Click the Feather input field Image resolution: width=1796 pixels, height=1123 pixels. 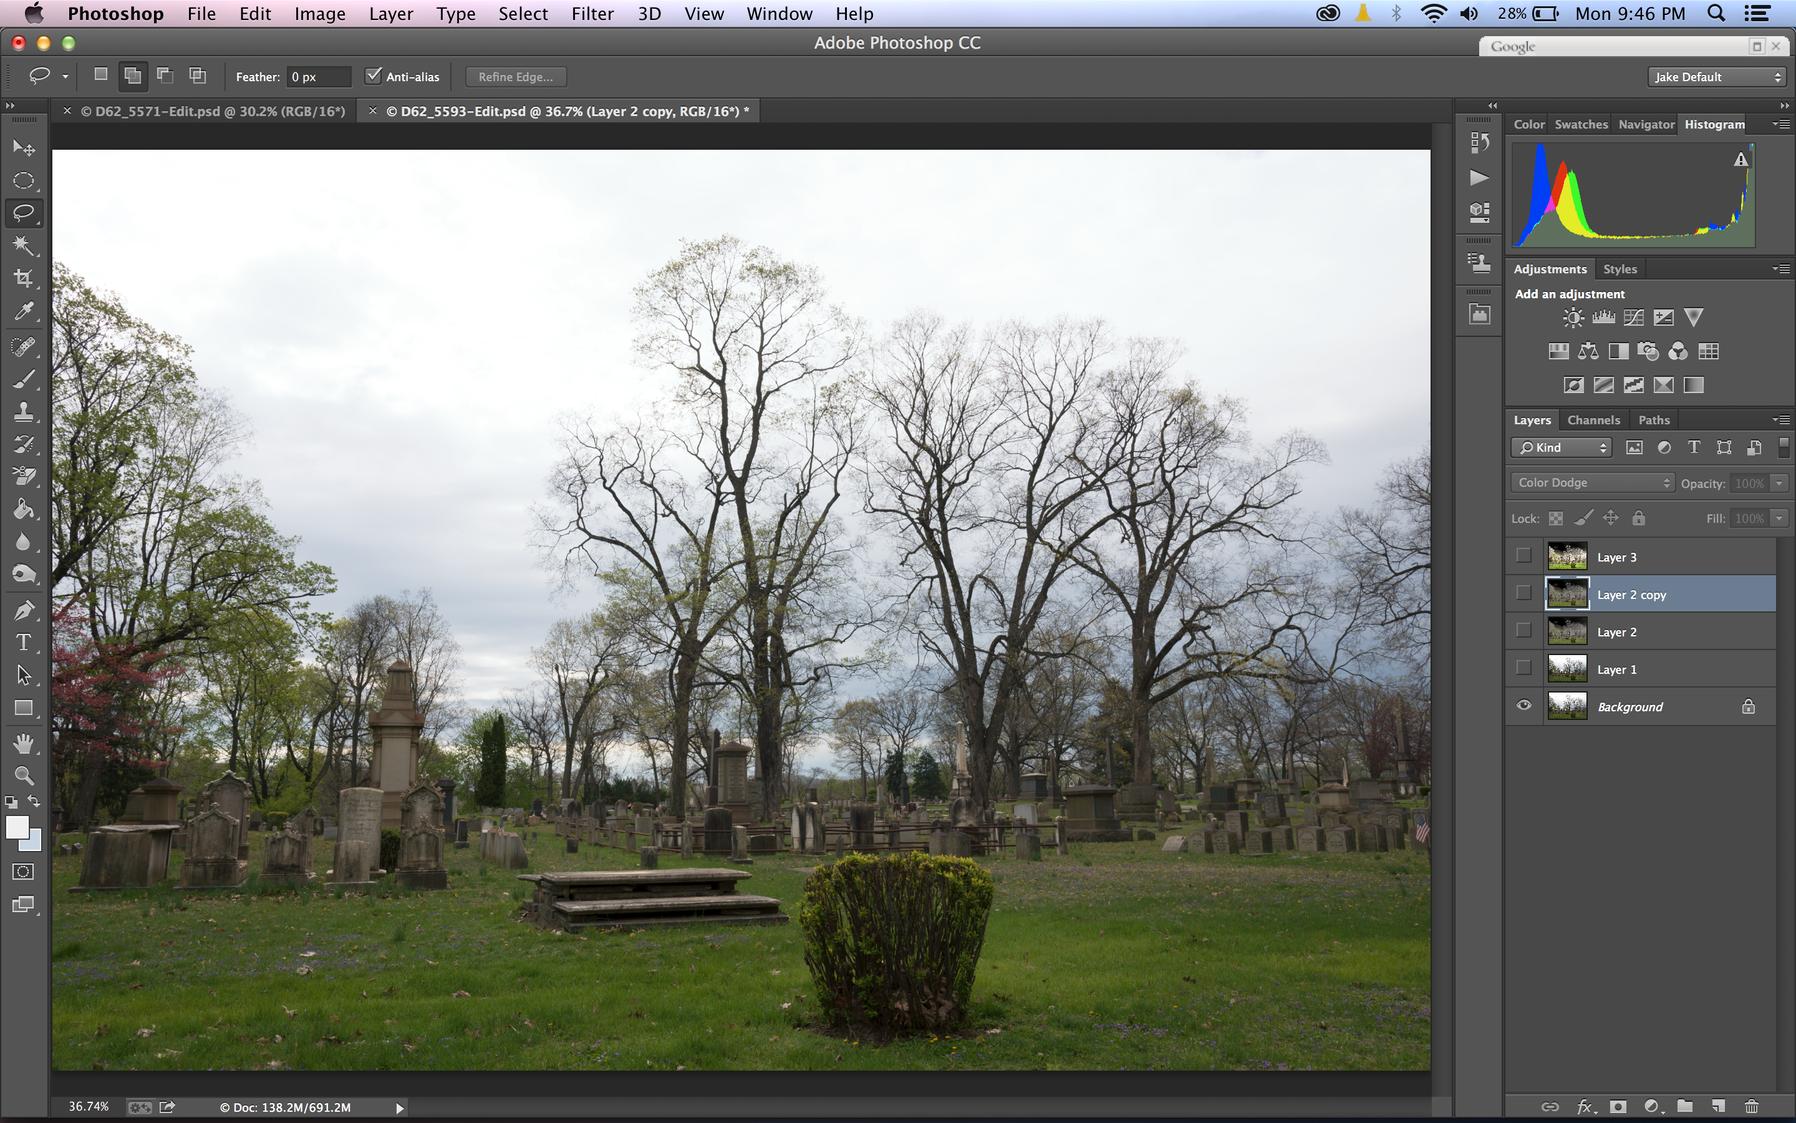point(318,77)
